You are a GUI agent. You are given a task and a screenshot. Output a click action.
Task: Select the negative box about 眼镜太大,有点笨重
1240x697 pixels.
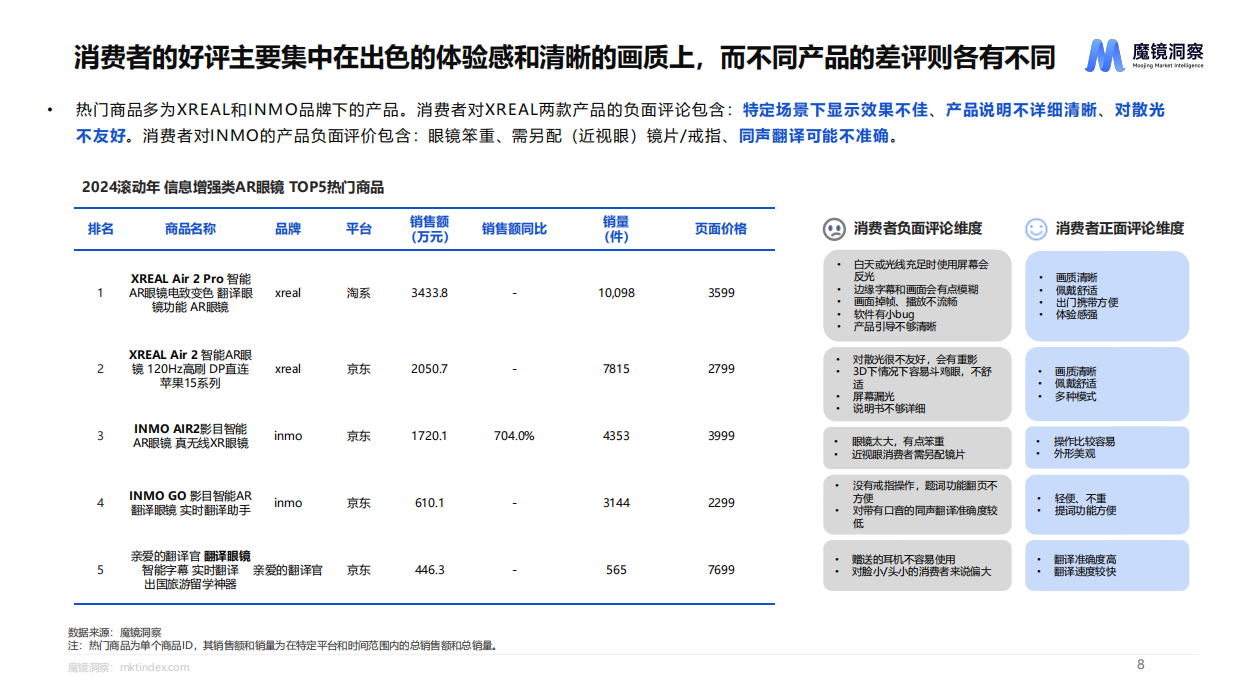(x=917, y=447)
